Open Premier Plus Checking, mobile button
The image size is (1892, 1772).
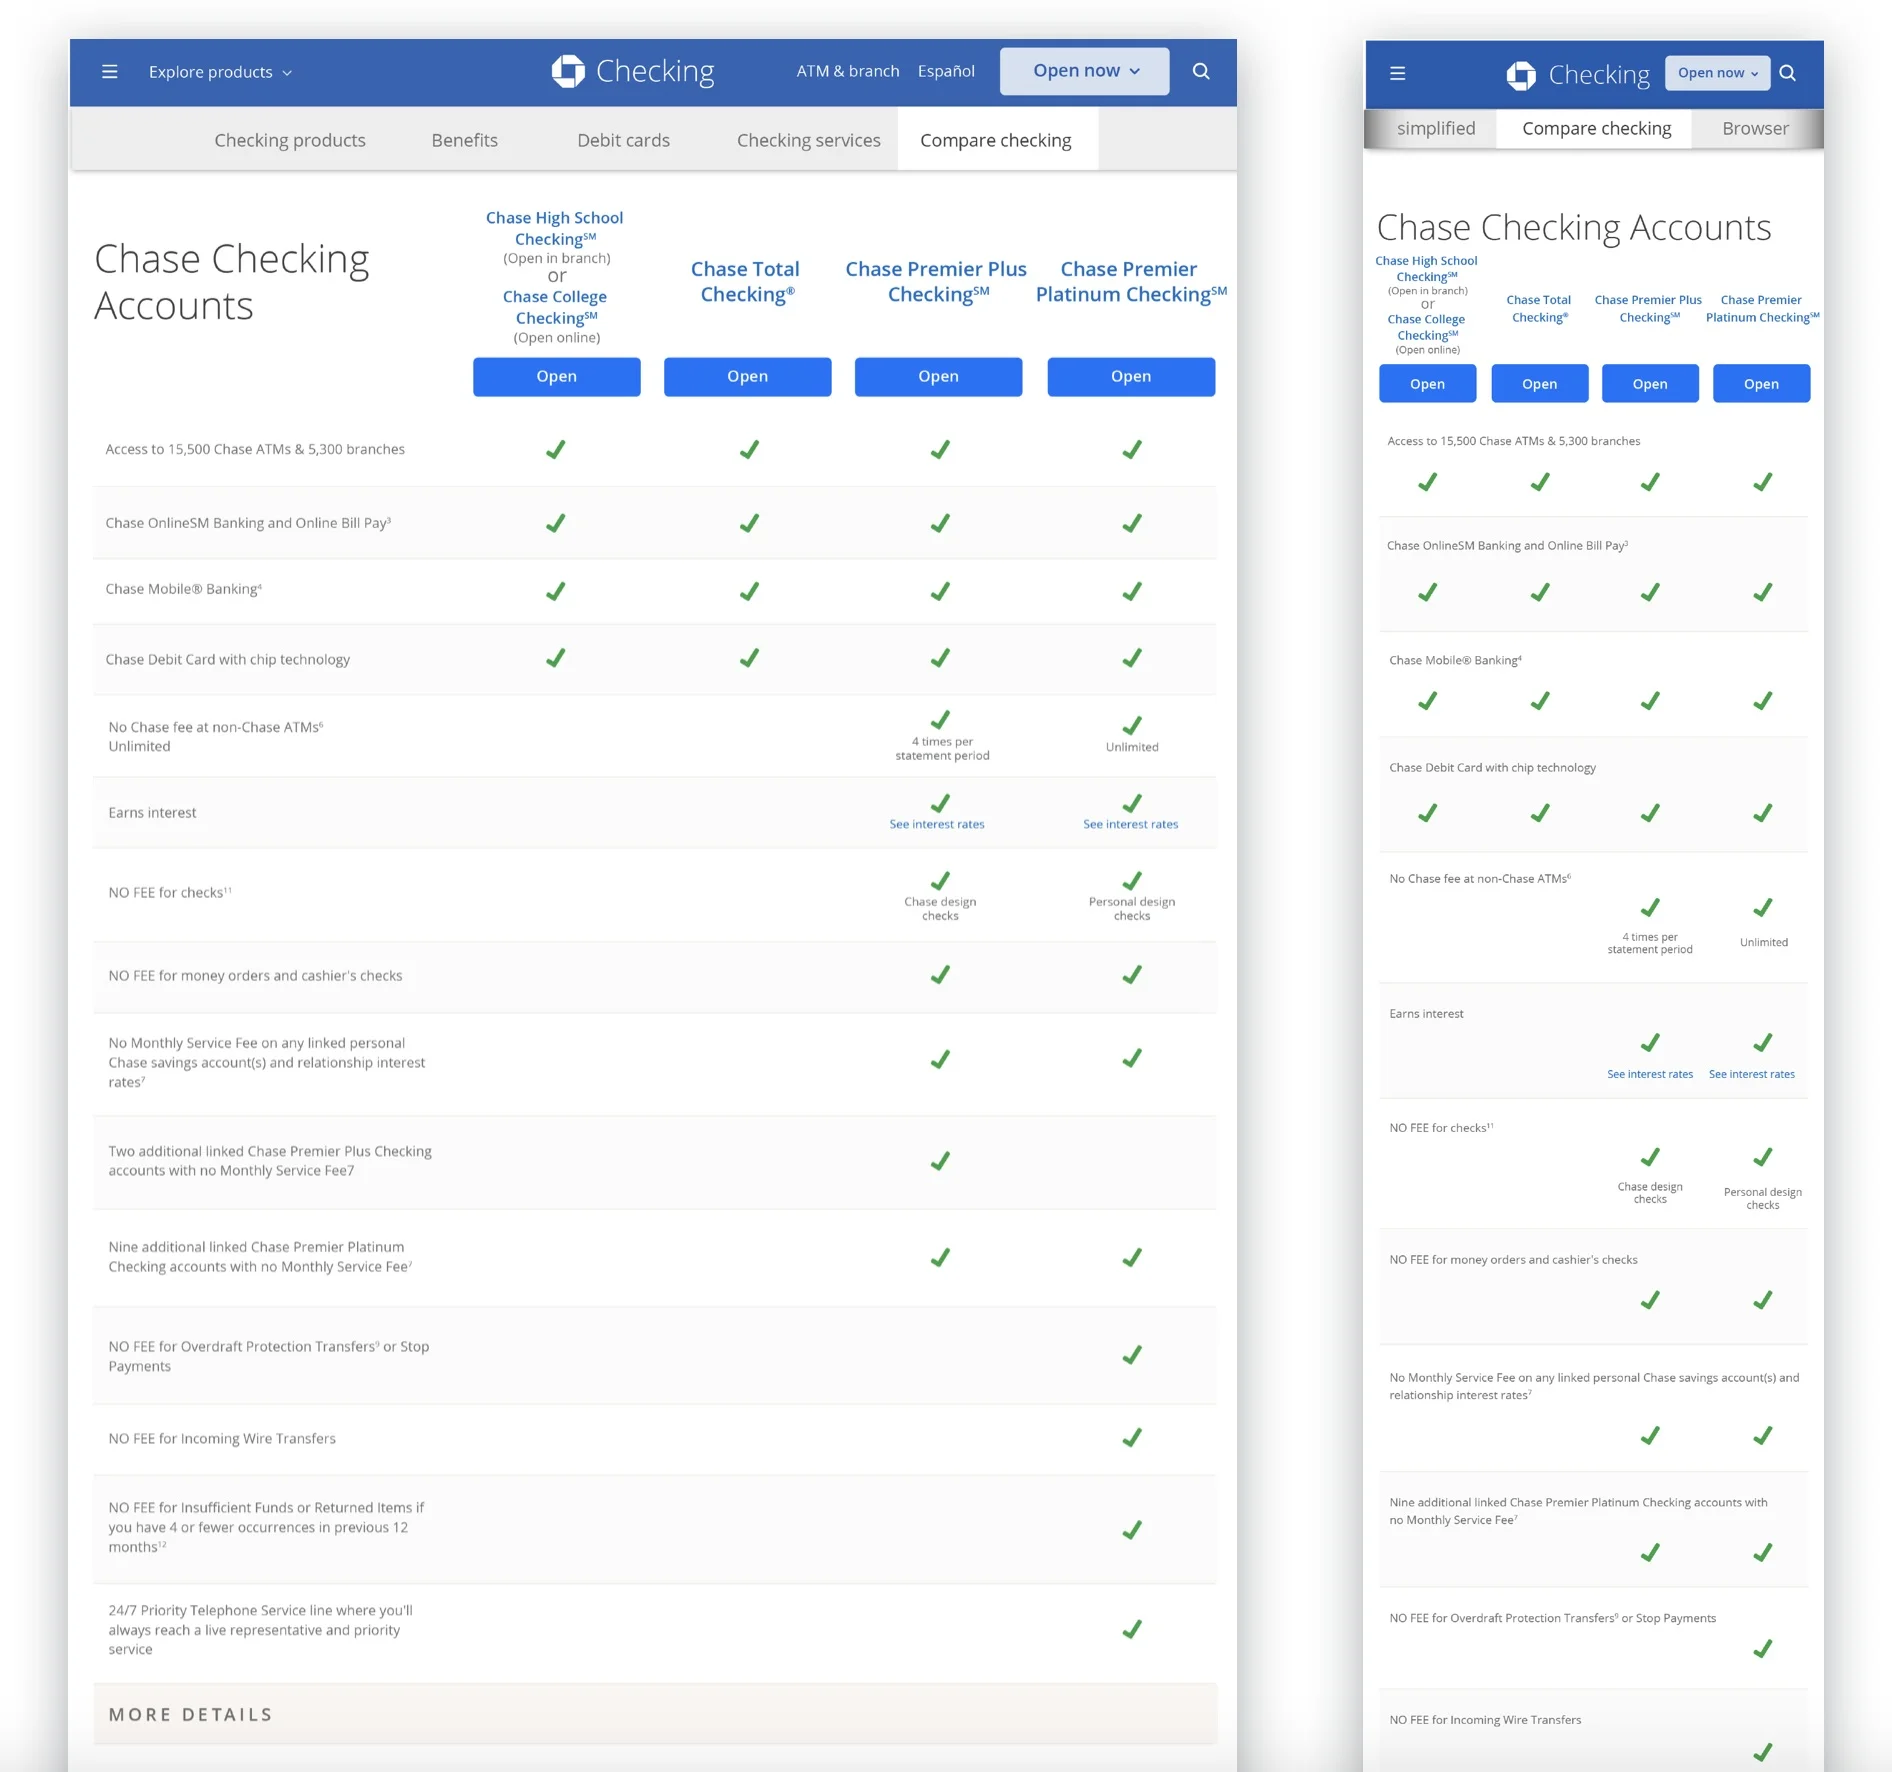1650,384
